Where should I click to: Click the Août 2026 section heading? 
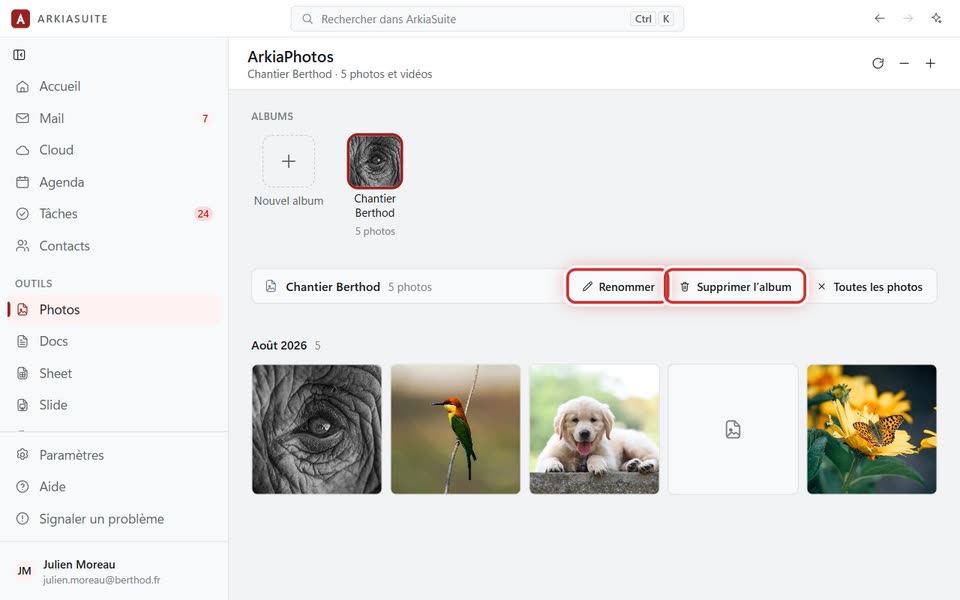click(279, 345)
